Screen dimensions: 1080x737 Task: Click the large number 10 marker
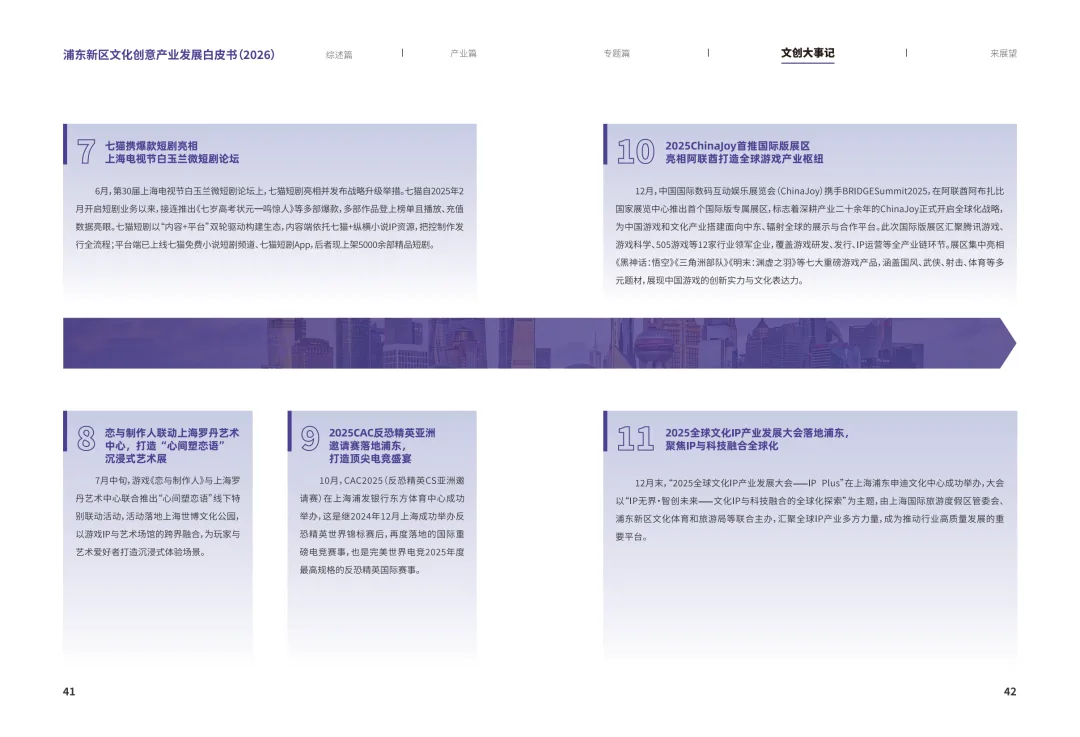[635, 151]
